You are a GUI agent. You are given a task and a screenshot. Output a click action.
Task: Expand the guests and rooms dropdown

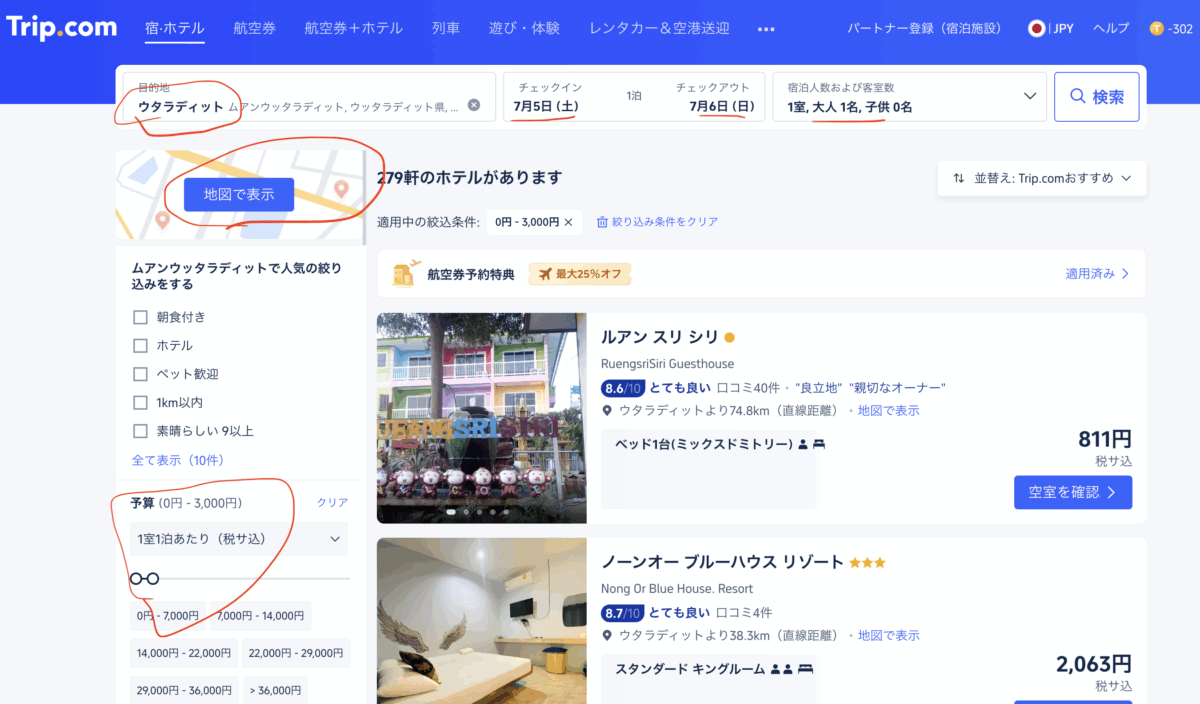[1030, 97]
